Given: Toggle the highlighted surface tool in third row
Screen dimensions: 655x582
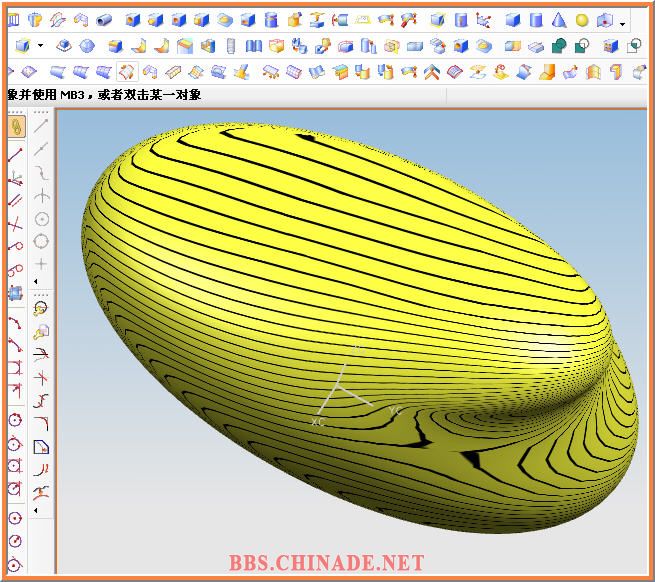Looking at the screenshot, I should coord(127,71).
